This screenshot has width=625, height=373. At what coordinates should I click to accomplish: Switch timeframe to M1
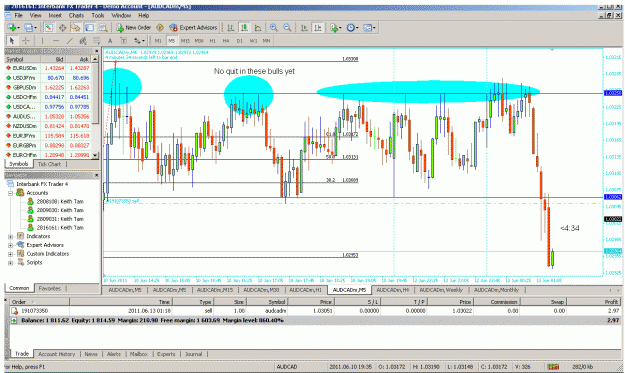coord(158,41)
